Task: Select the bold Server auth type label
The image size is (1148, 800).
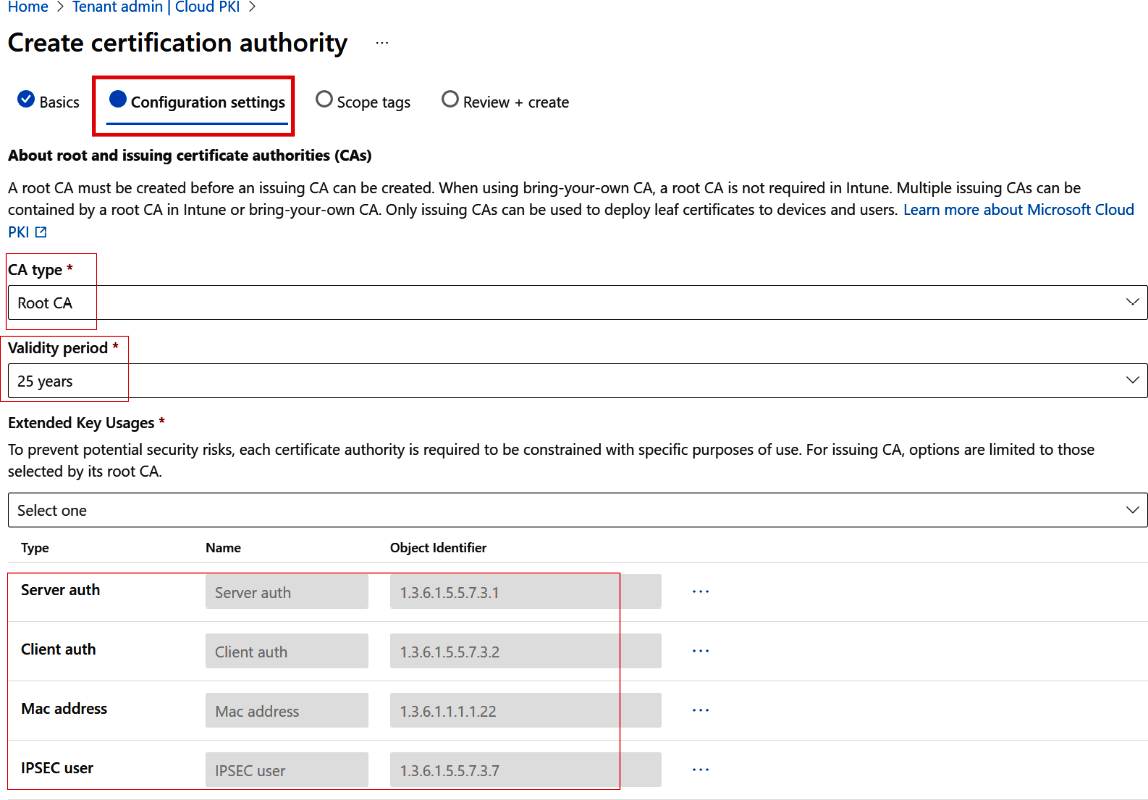Action: 60,590
